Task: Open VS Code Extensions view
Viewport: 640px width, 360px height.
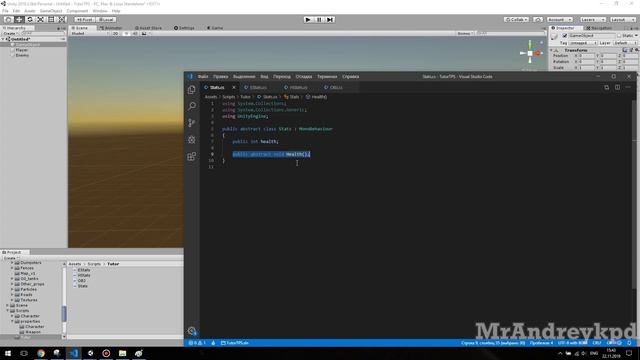Action: 191,156
